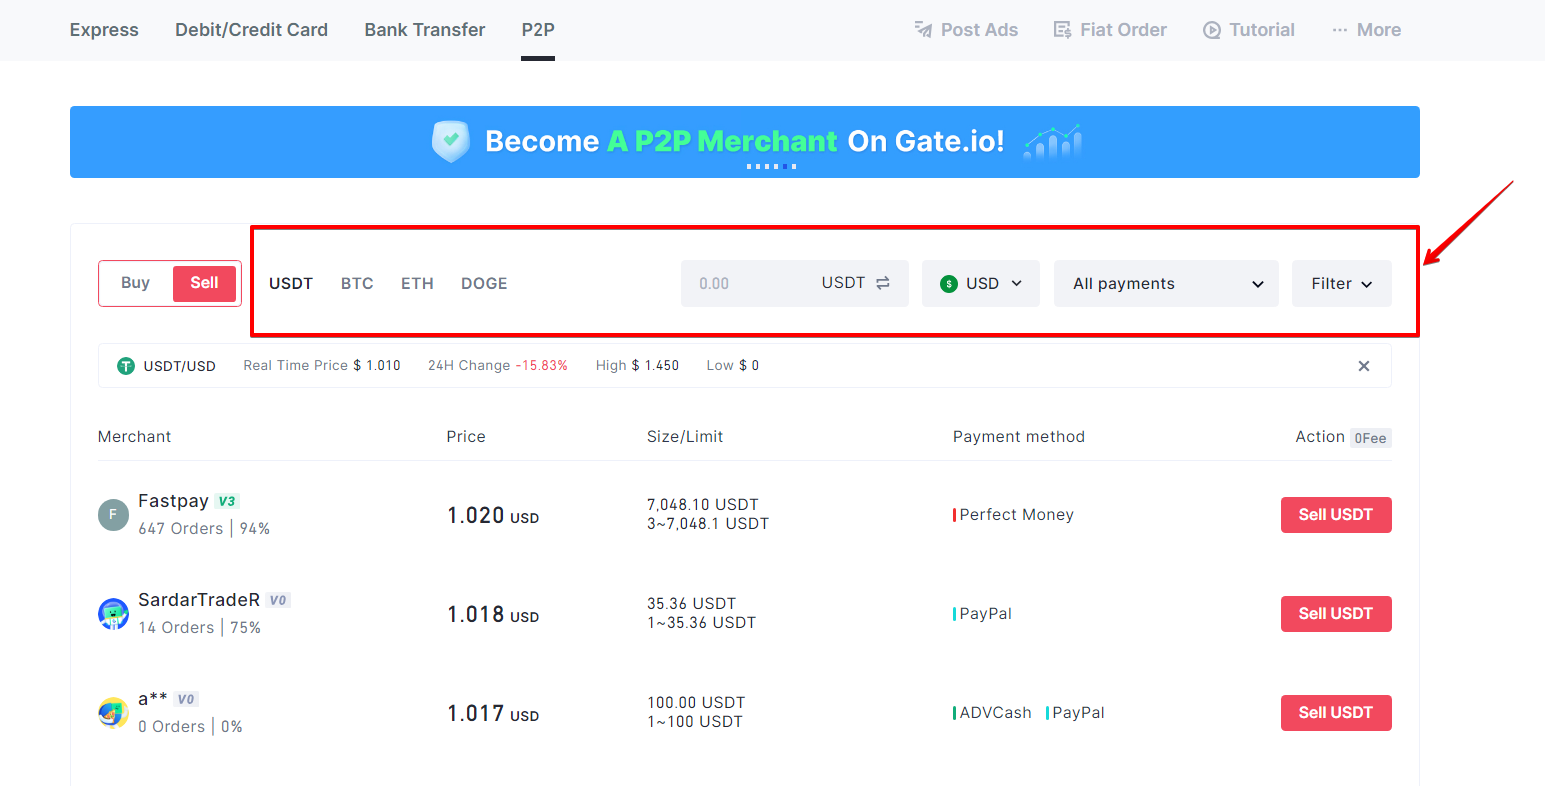
Task: Open a** merchant profile
Action: 152,699
